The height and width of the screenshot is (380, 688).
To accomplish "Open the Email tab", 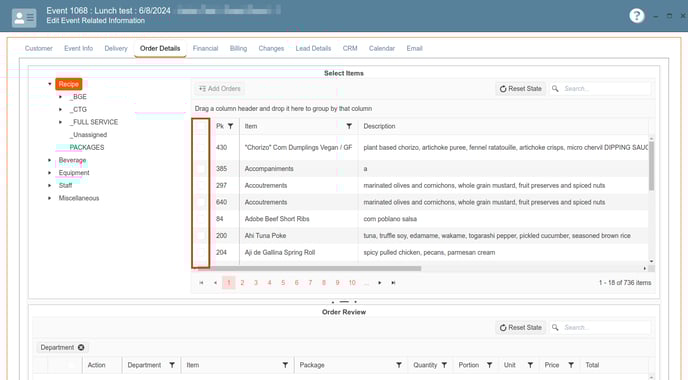I will click(414, 48).
